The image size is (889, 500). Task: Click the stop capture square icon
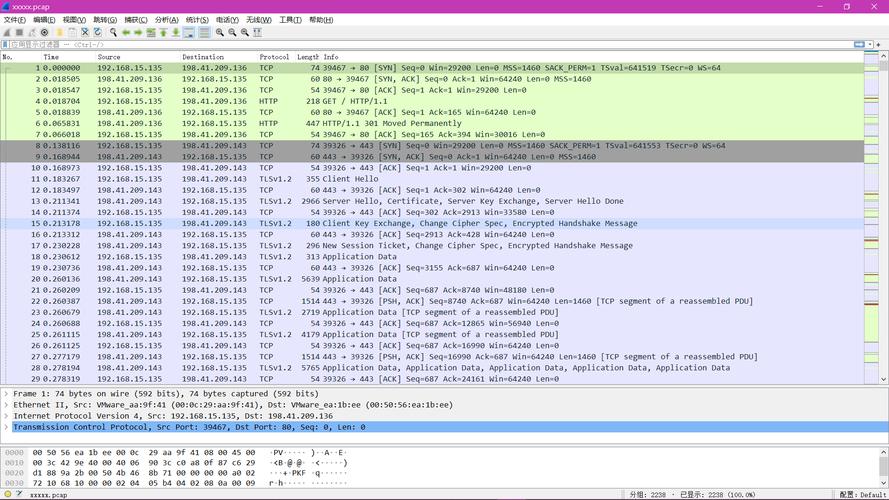[x=19, y=33]
